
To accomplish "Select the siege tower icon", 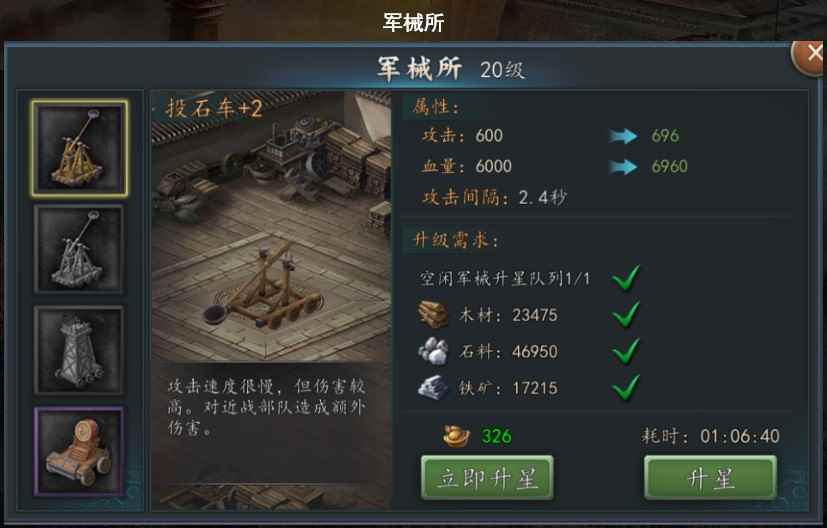I will pyautogui.click(x=79, y=350).
